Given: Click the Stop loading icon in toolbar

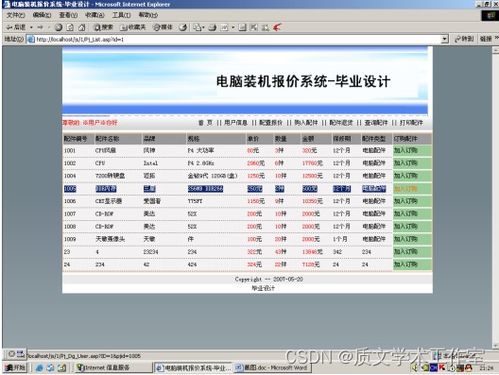Looking at the screenshot, I should (59, 27).
